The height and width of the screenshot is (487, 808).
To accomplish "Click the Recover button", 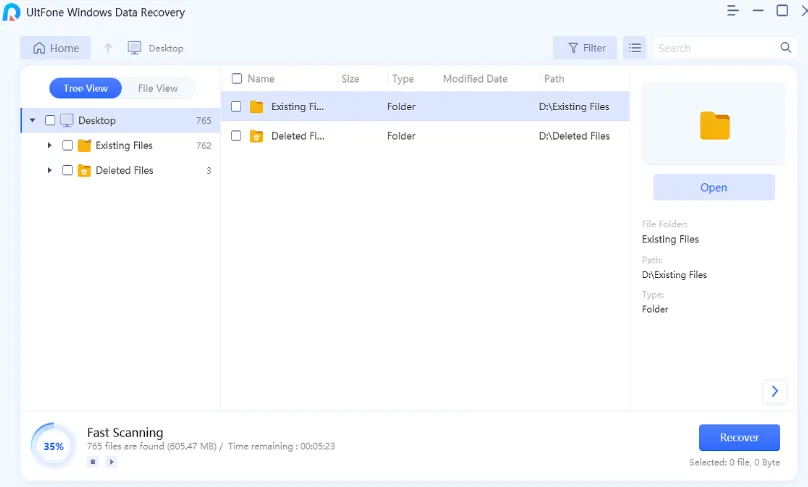I will click(739, 438).
